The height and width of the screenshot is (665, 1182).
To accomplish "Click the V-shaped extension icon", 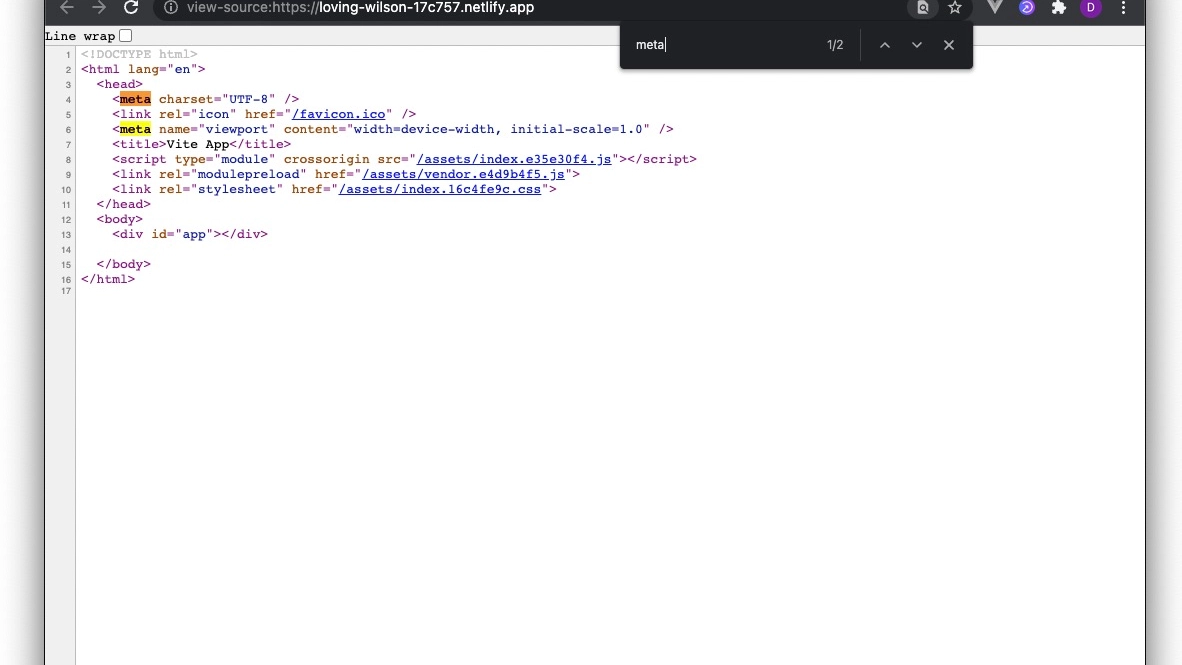I will tap(994, 8).
